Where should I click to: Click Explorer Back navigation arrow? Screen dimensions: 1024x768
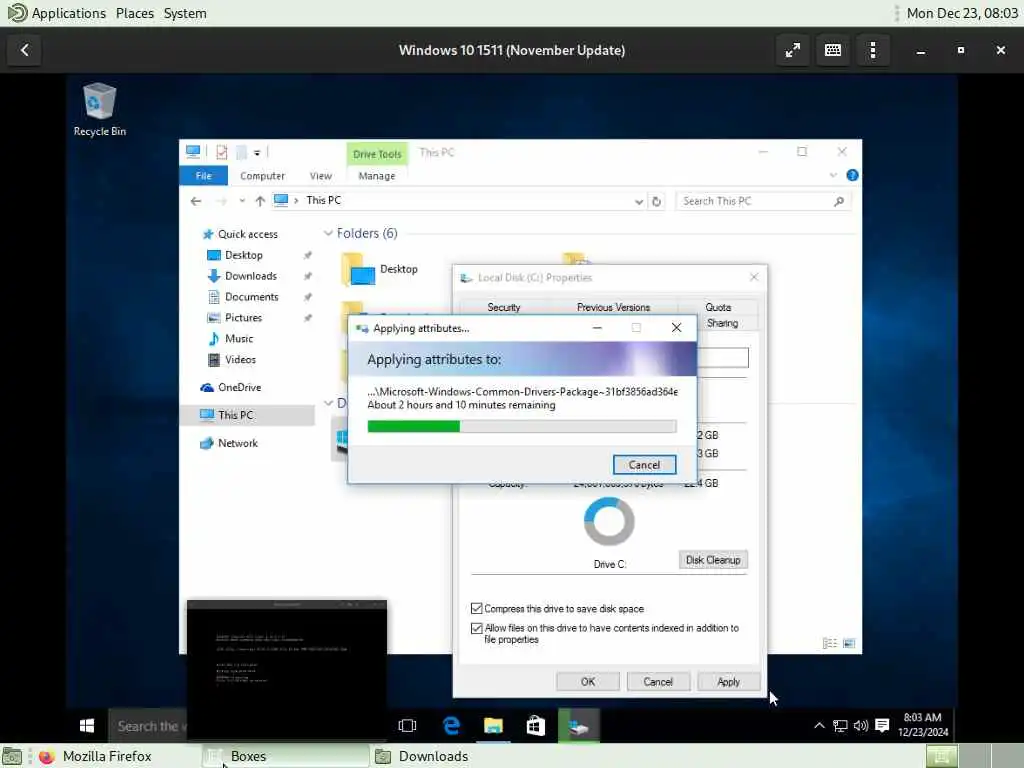[x=196, y=201]
